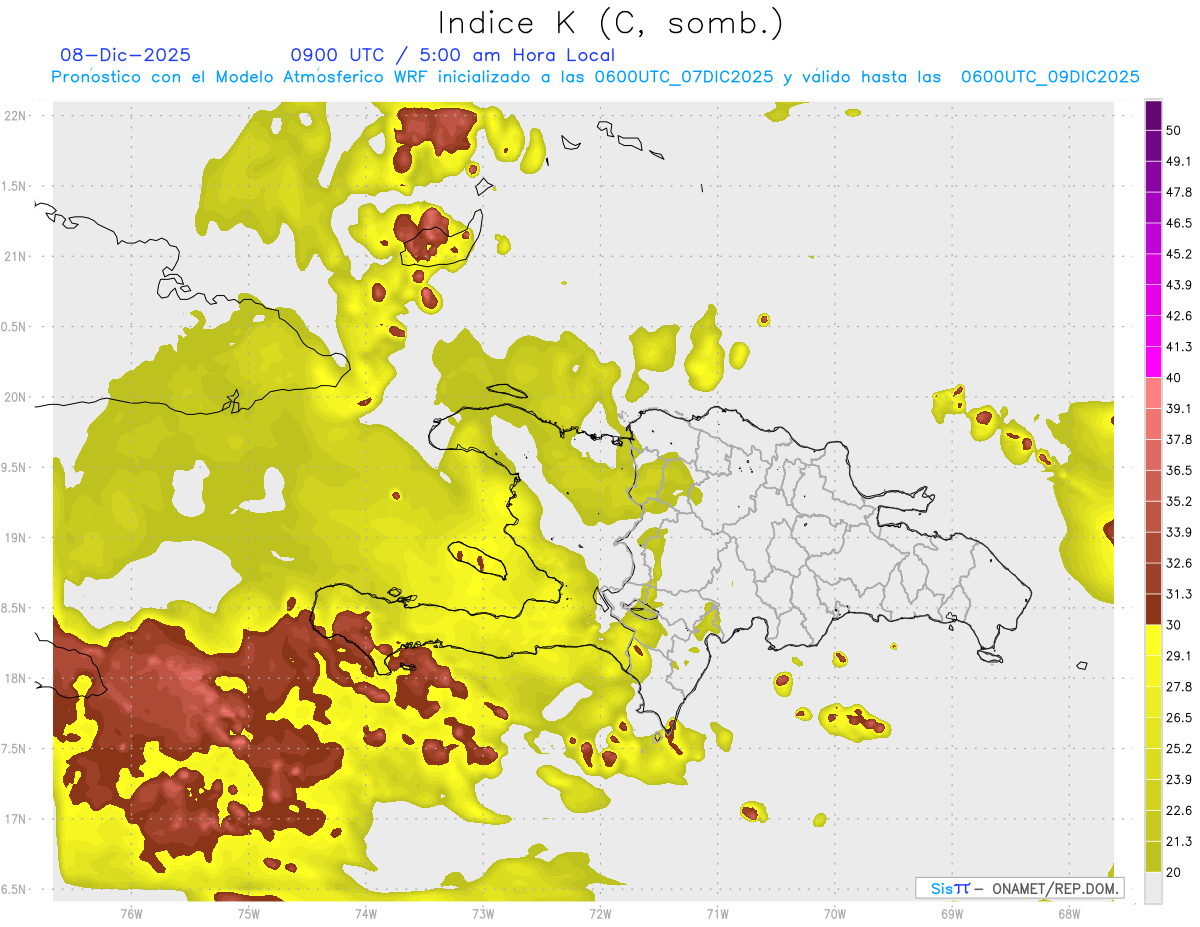
Task: Click the longitude label "69W"
Action: click(x=952, y=914)
